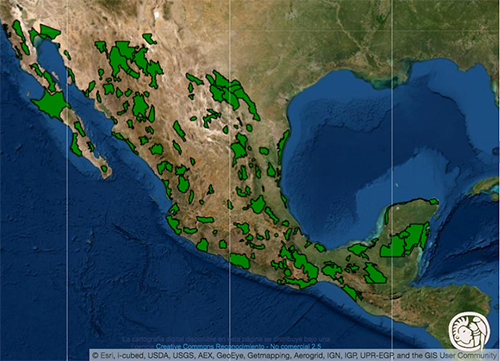Screen dimensions: 500x361
Task: Select the large green polygon on Baja California peninsula
Action: tap(51, 104)
